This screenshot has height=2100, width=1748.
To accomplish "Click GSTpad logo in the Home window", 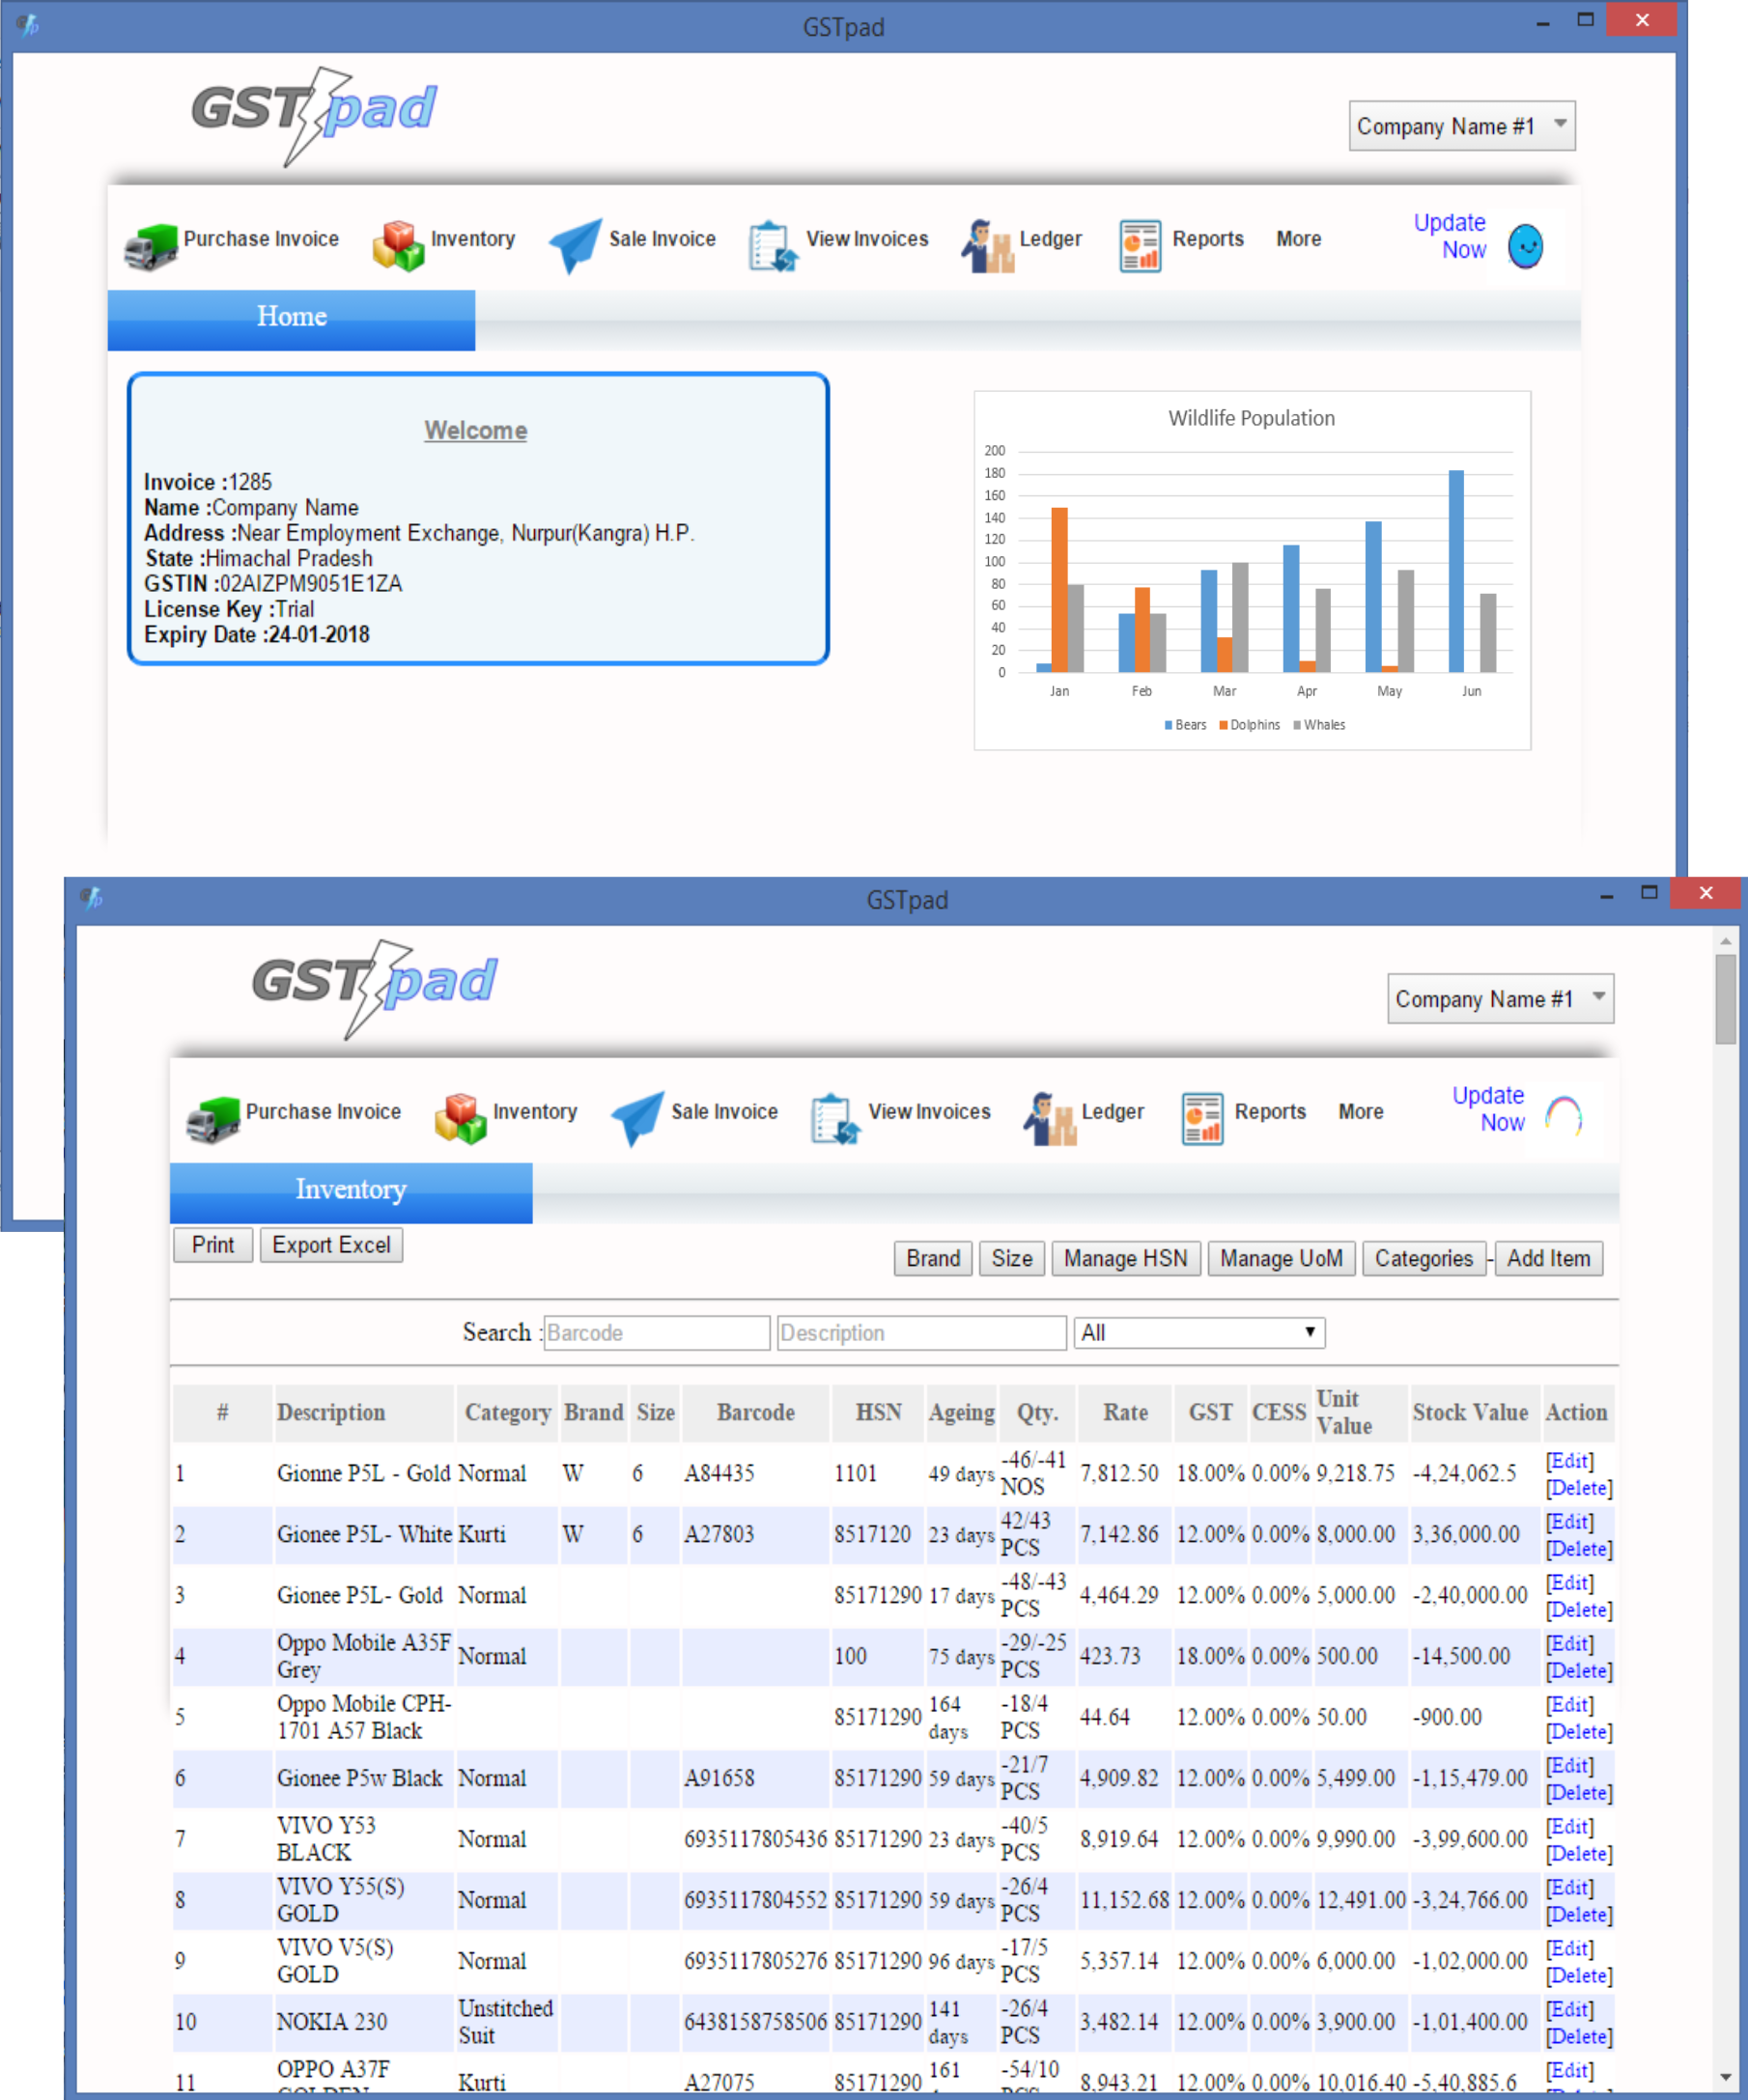I will click(x=314, y=115).
